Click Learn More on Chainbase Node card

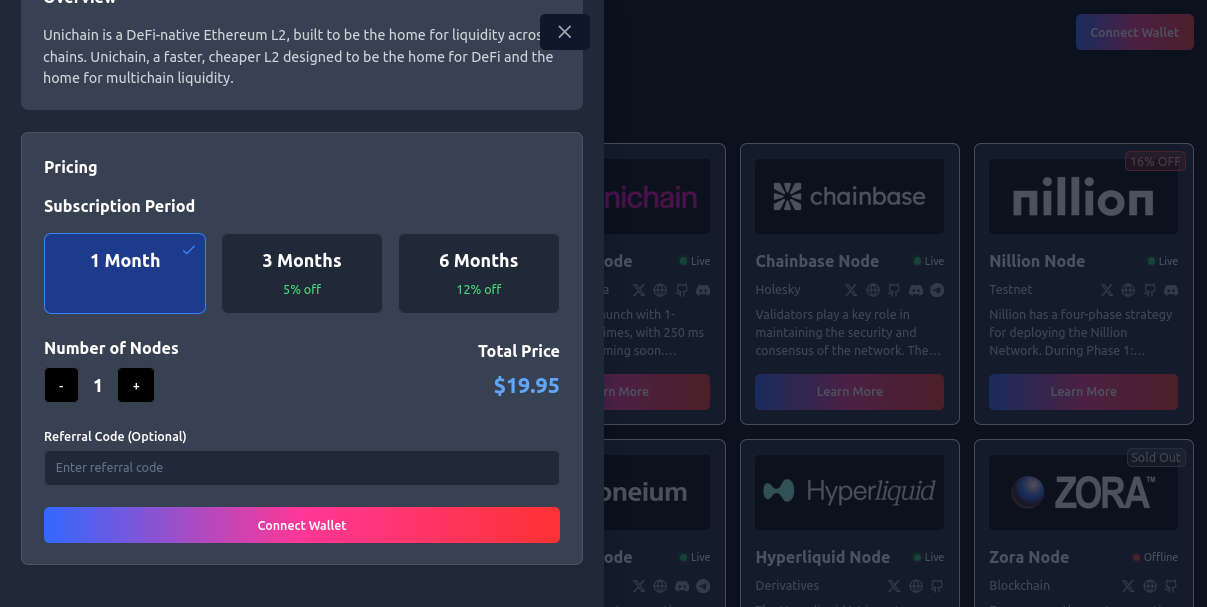pyautogui.click(x=849, y=392)
